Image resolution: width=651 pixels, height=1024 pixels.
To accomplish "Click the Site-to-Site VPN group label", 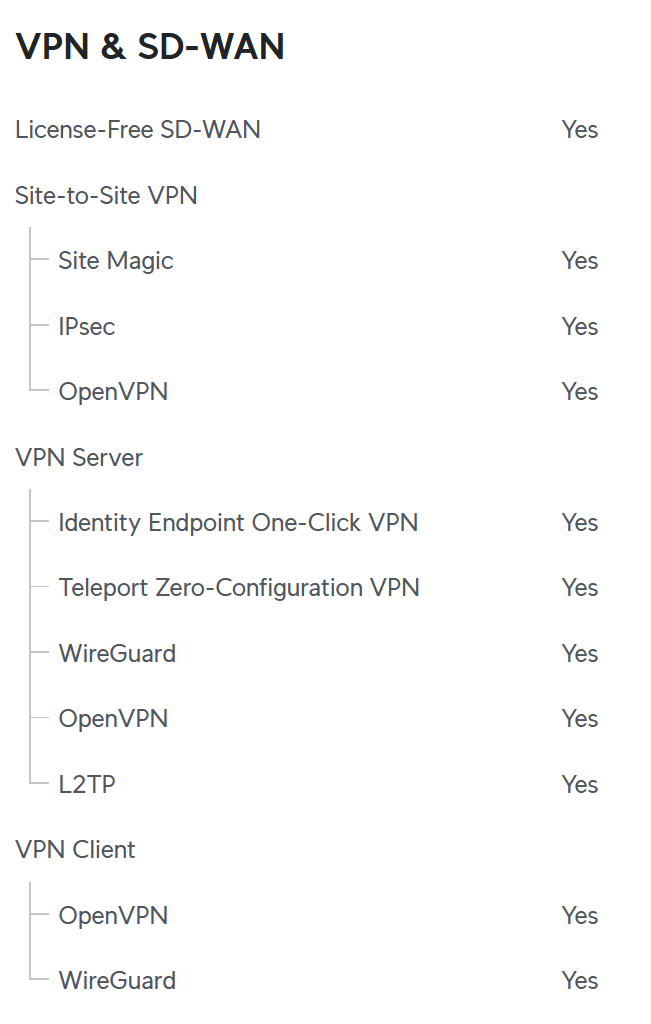I will click(x=106, y=195).
